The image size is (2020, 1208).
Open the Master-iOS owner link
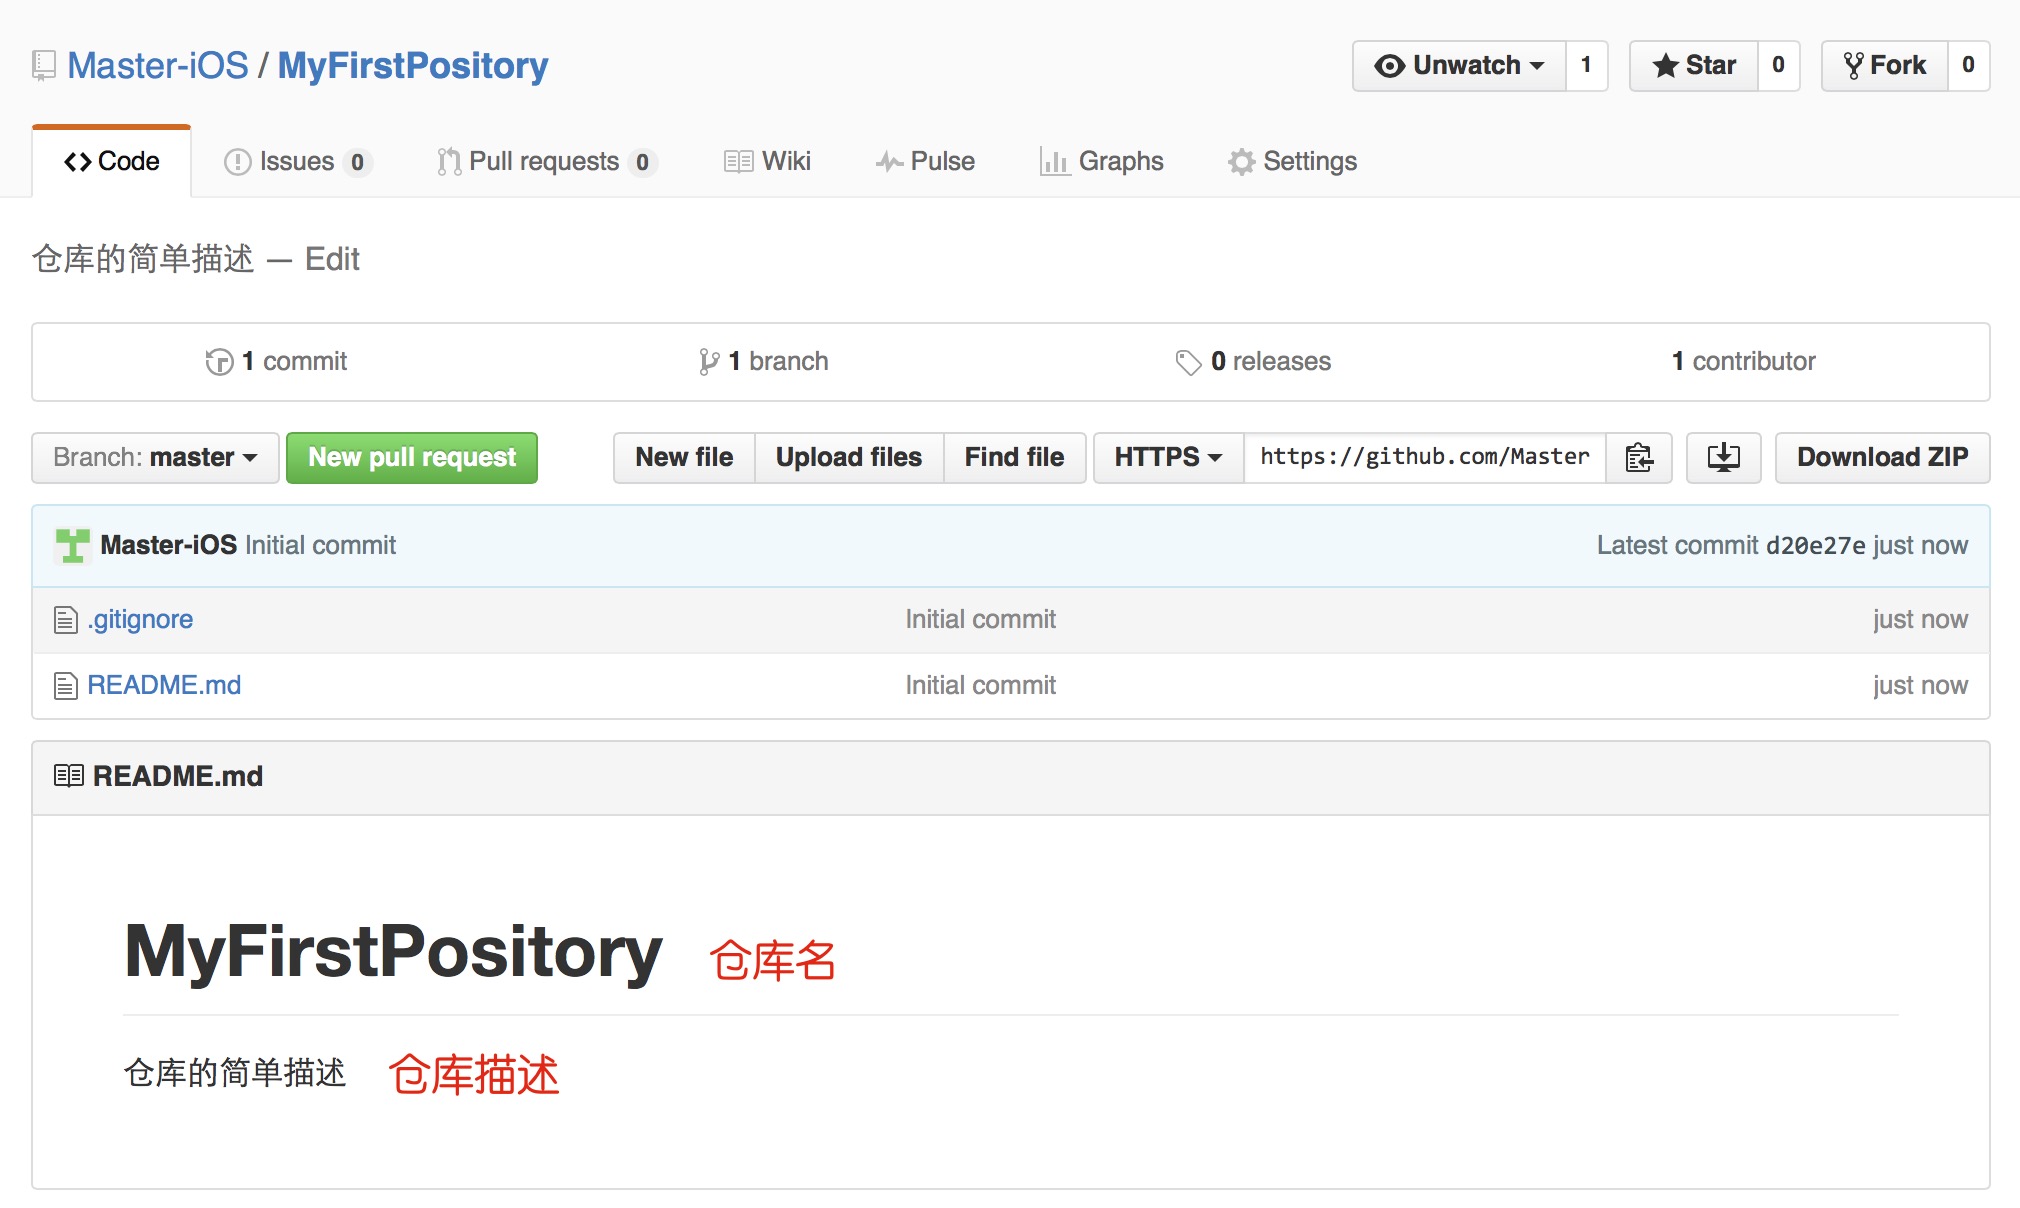pyautogui.click(x=158, y=65)
